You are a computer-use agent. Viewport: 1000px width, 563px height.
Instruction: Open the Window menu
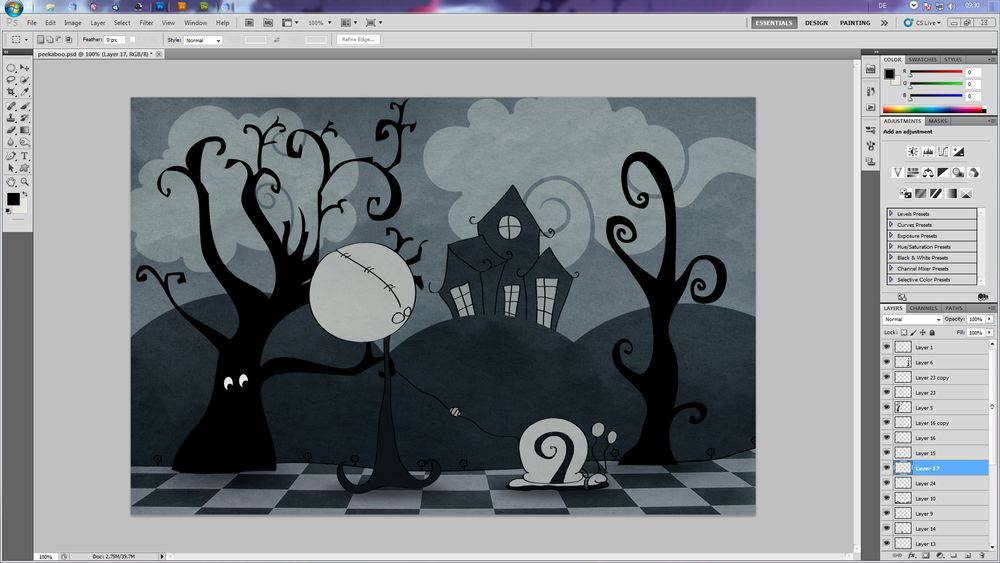click(x=195, y=22)
